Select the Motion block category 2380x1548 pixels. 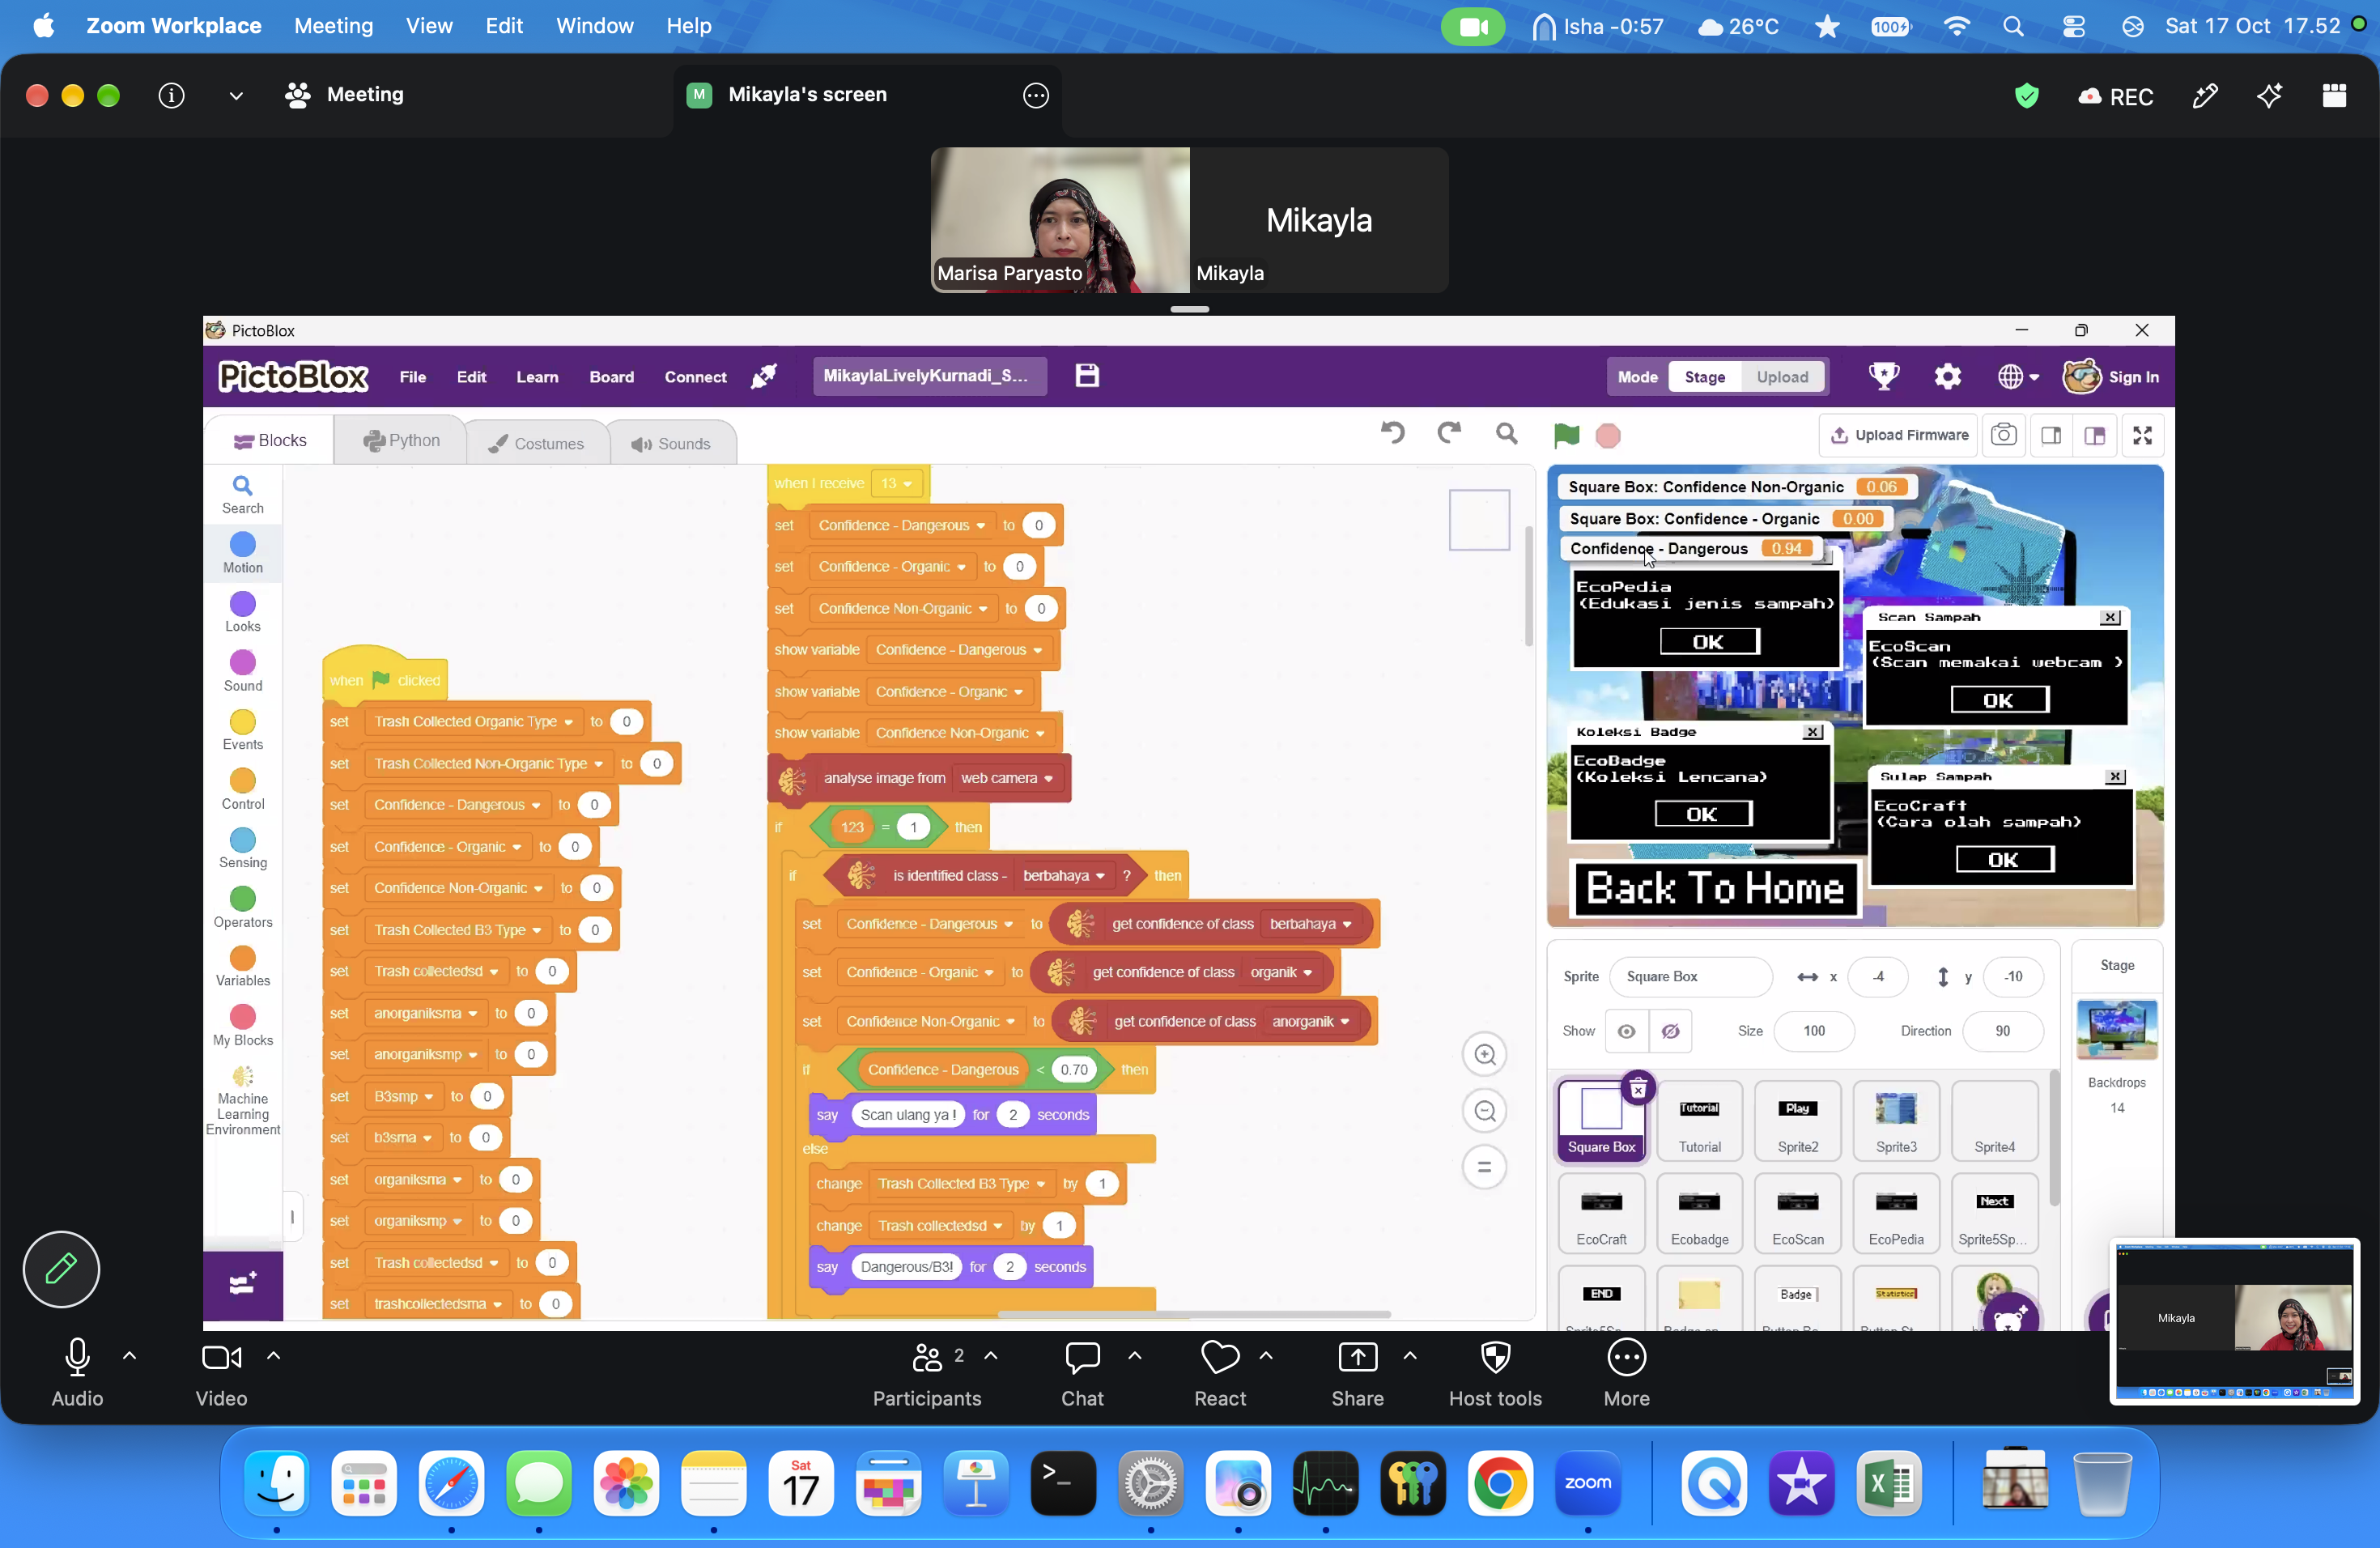coord(243,553)
